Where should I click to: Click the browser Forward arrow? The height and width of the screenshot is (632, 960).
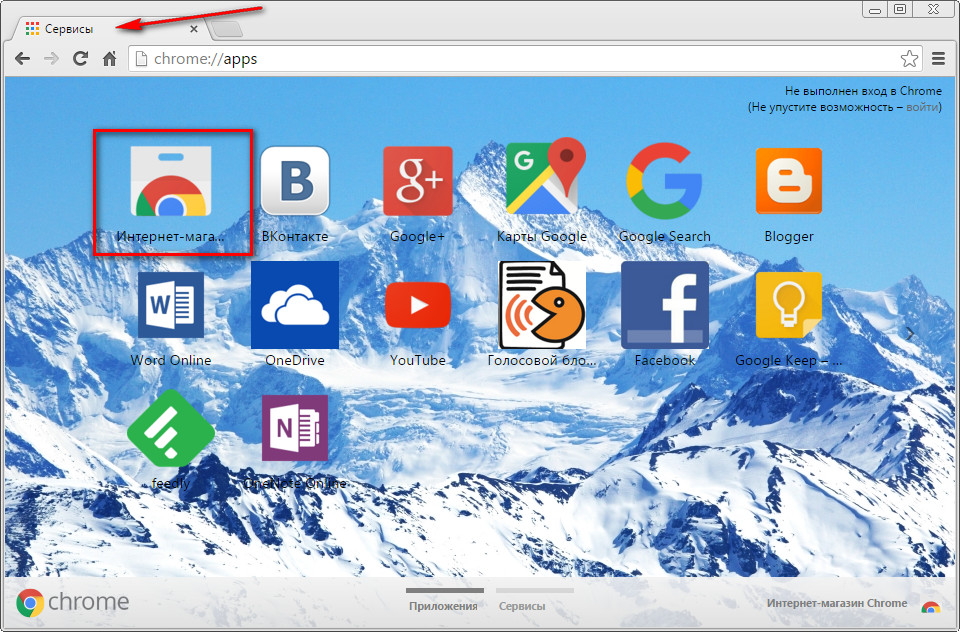click(x=51, y=59)
